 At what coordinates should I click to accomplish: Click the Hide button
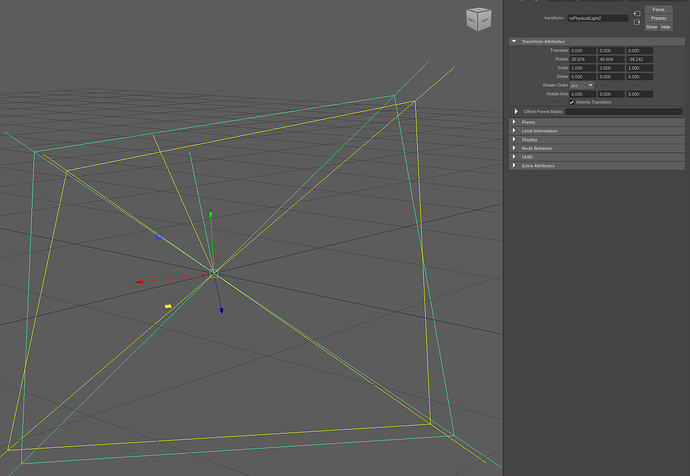665,27
